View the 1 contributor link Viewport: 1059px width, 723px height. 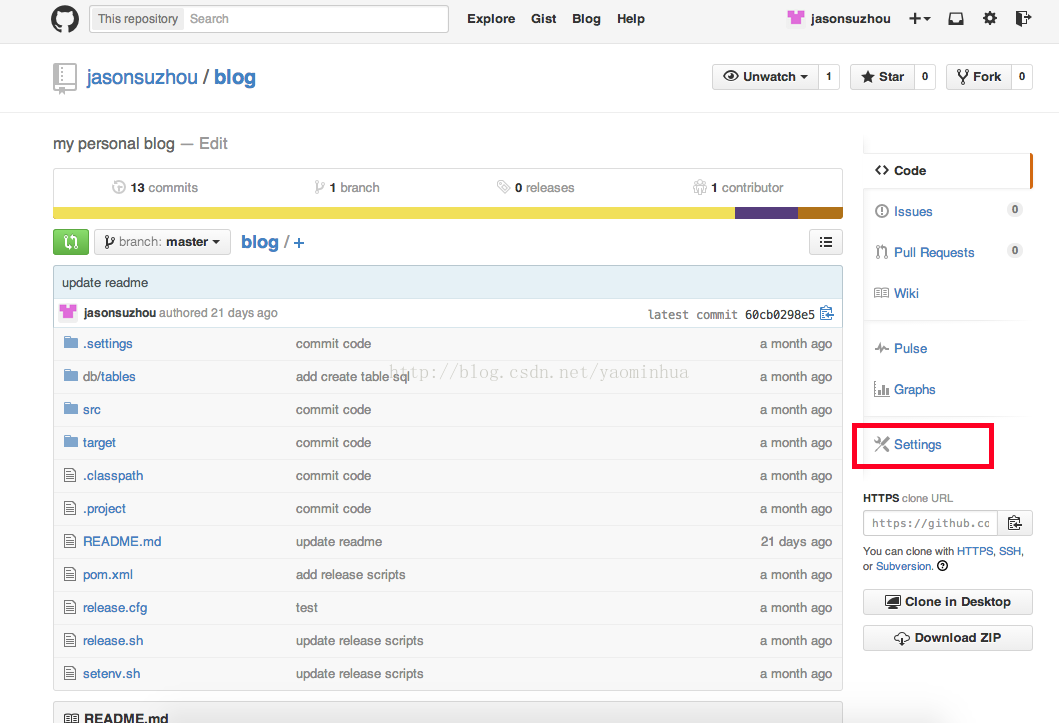pos(738,188)
